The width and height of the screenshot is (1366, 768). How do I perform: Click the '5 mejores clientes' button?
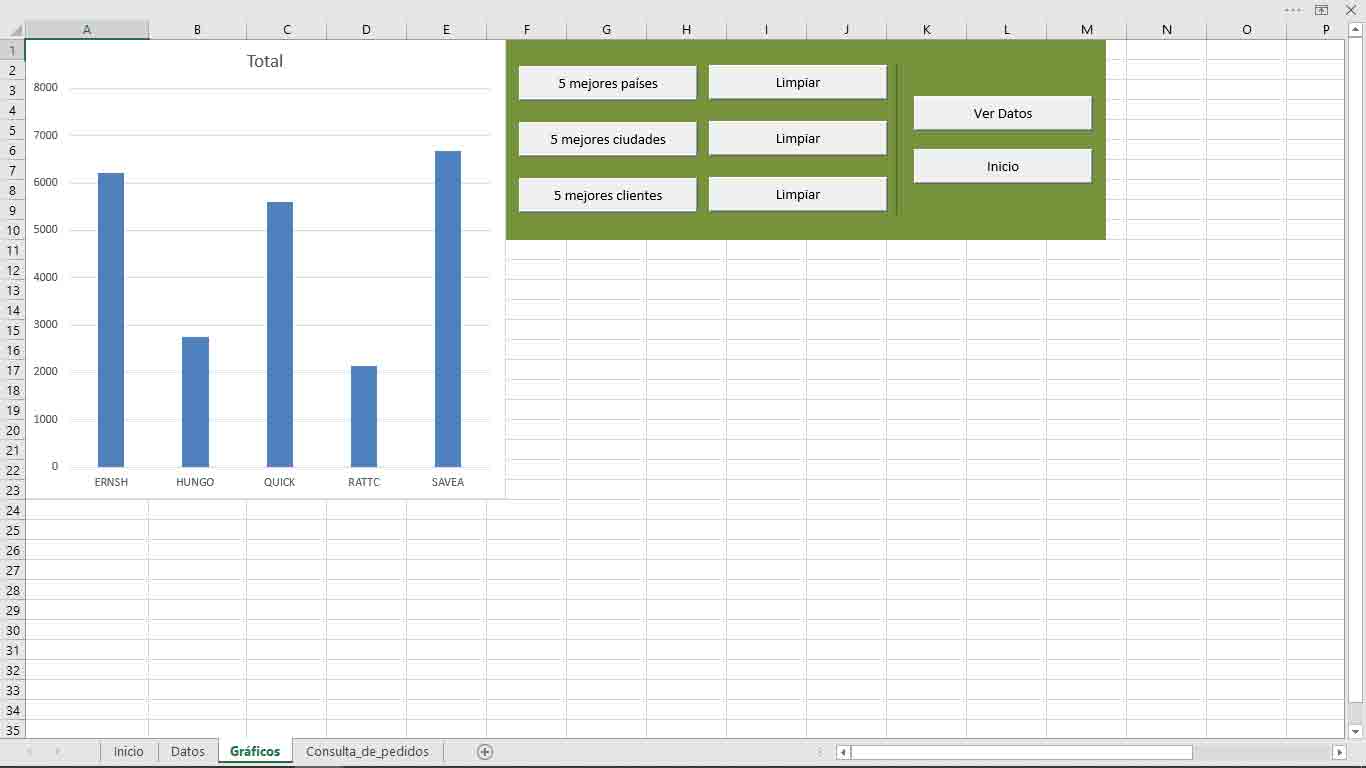coord(607,195)
